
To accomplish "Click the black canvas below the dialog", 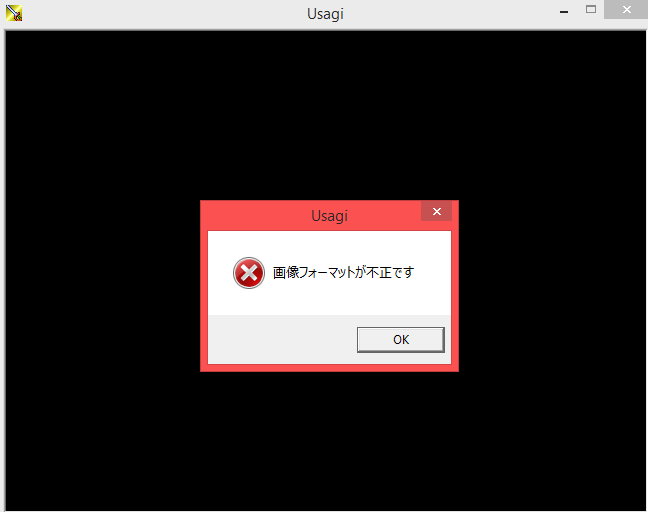I will coord(325,441).
